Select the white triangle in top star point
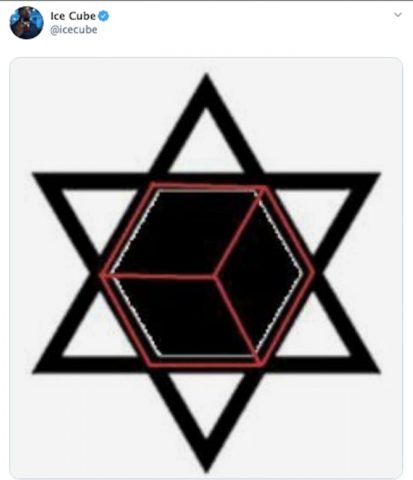 (206, 148)
